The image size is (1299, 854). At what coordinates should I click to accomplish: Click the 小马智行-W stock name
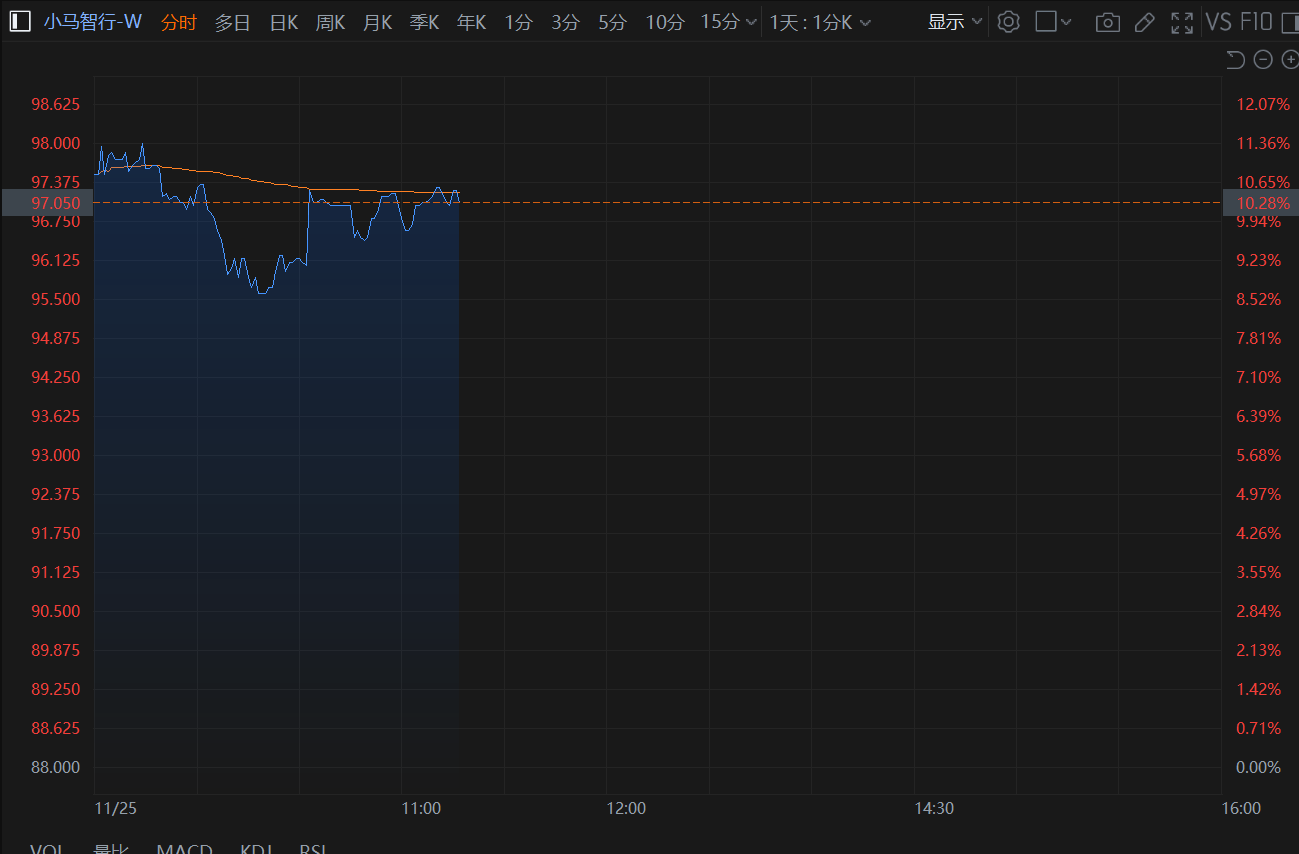[x=93, y=22]
